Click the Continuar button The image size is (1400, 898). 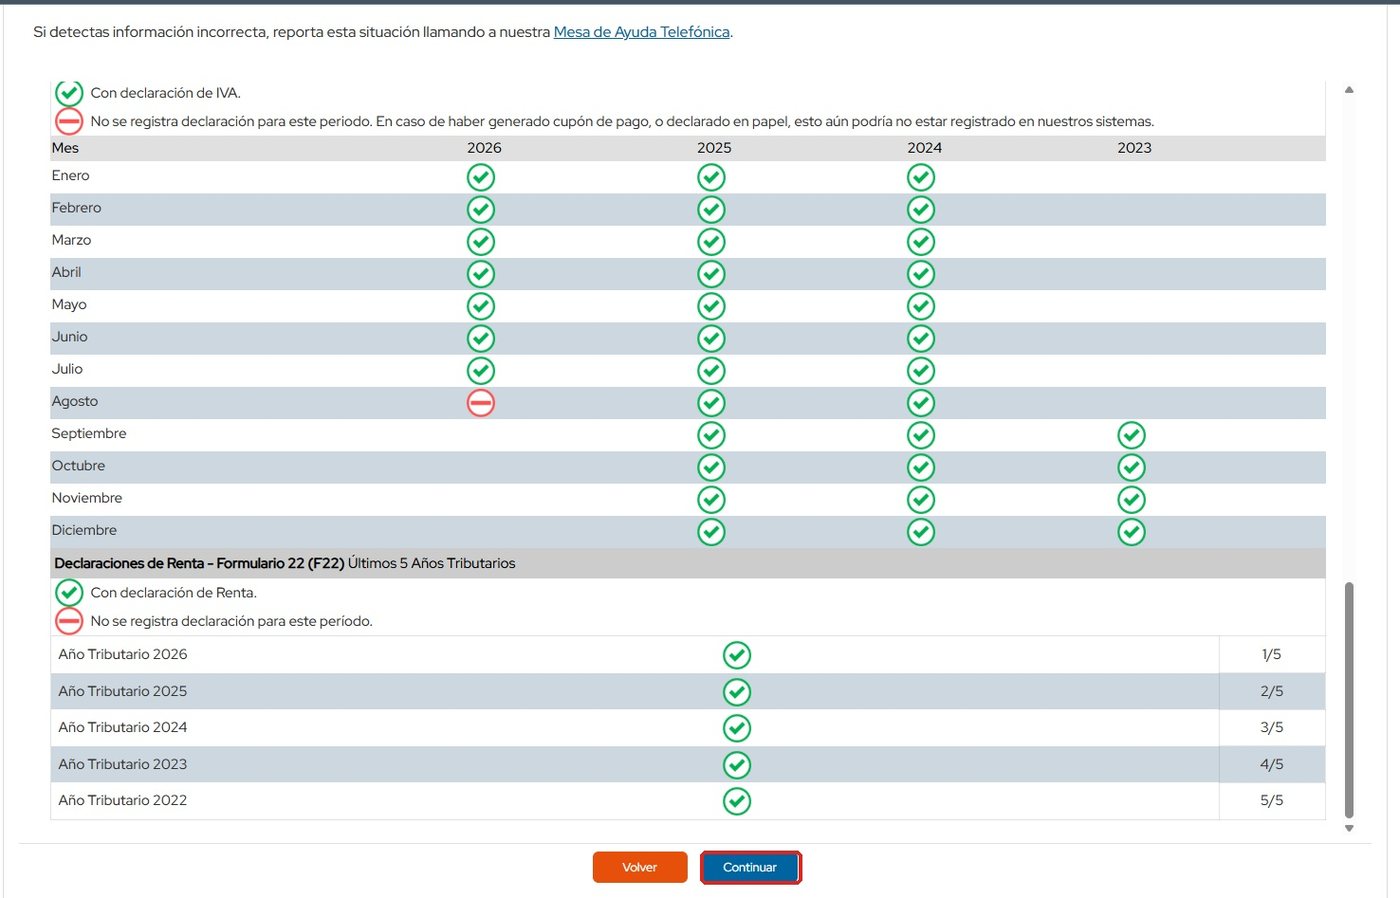[x=750, y=867]
